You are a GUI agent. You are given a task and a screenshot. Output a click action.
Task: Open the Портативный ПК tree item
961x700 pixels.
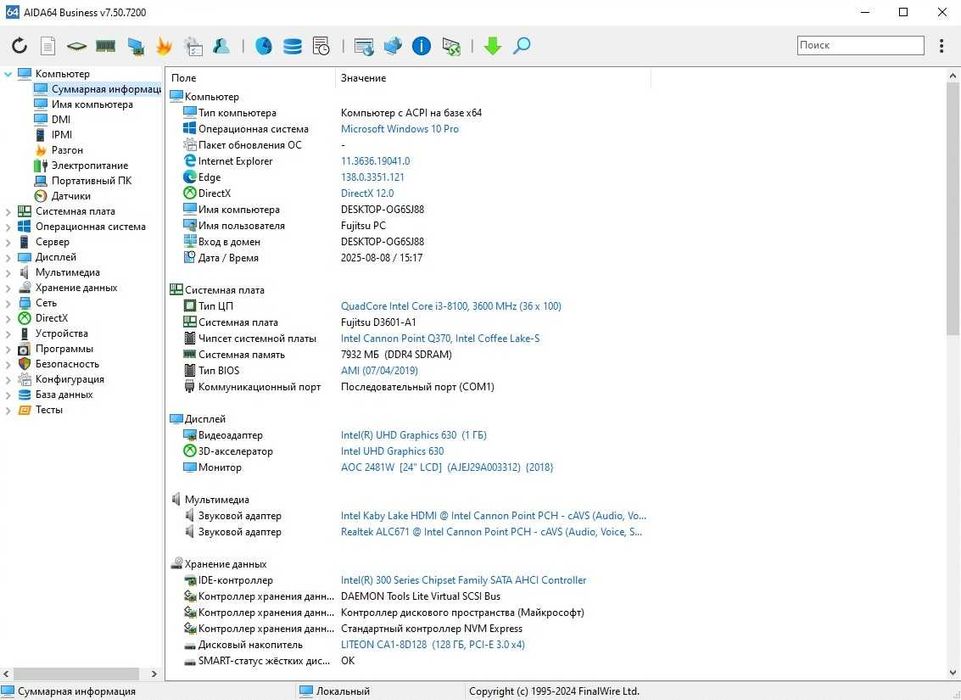(91, 181)
